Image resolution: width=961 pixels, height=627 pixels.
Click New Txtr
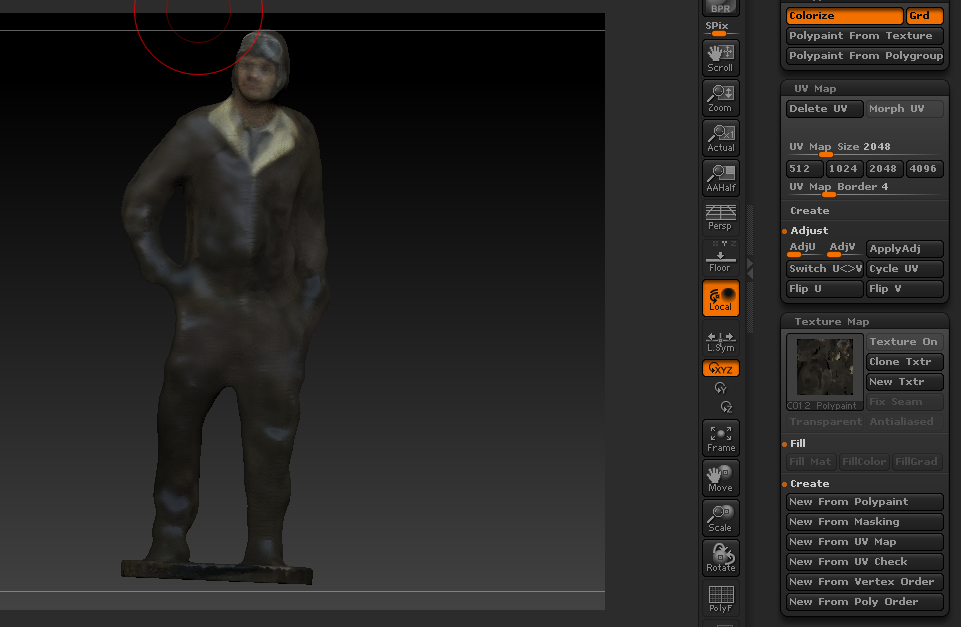(904, 382)
